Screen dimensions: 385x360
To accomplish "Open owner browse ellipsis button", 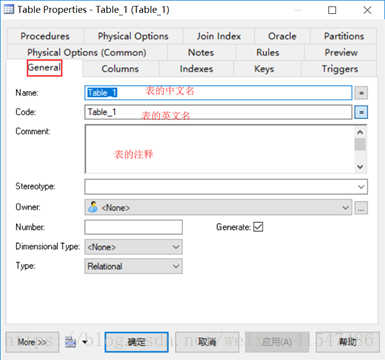I will tap(361, 208).
